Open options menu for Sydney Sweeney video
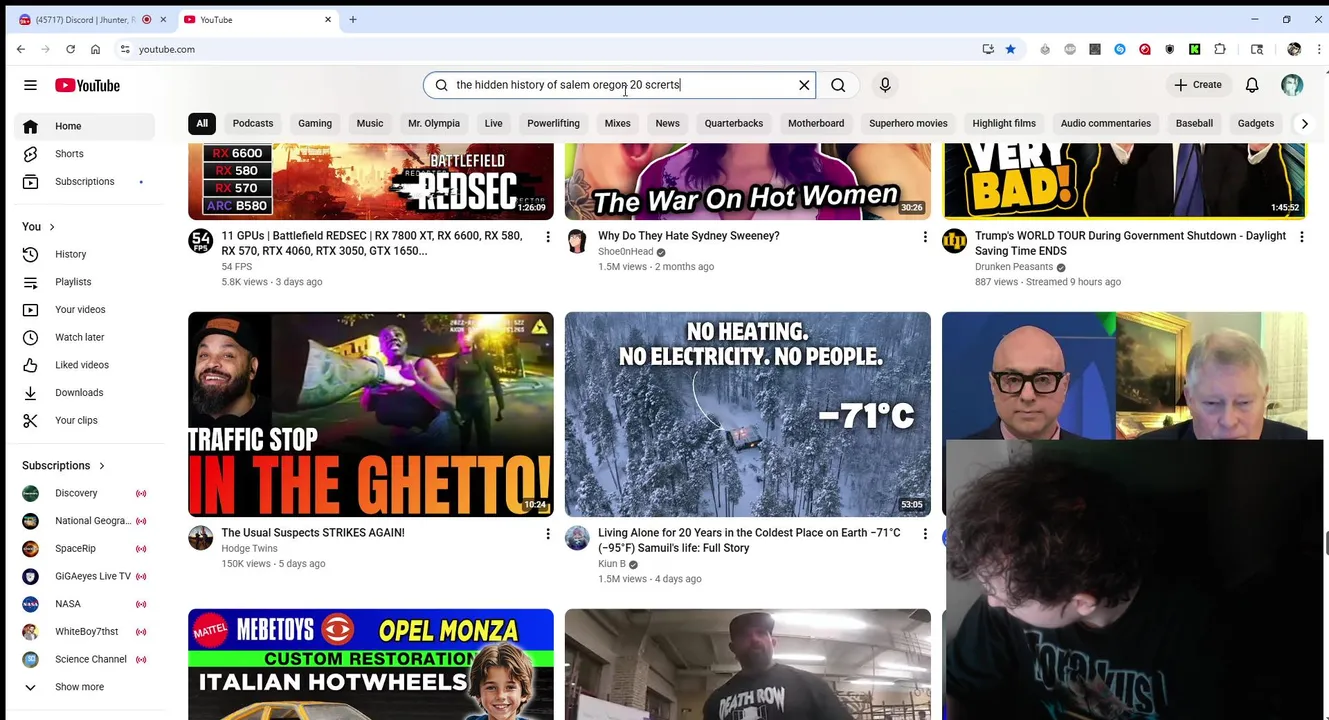Image resolution: width=1329 pixels, height=720 pixels. [x=925, y=237]
